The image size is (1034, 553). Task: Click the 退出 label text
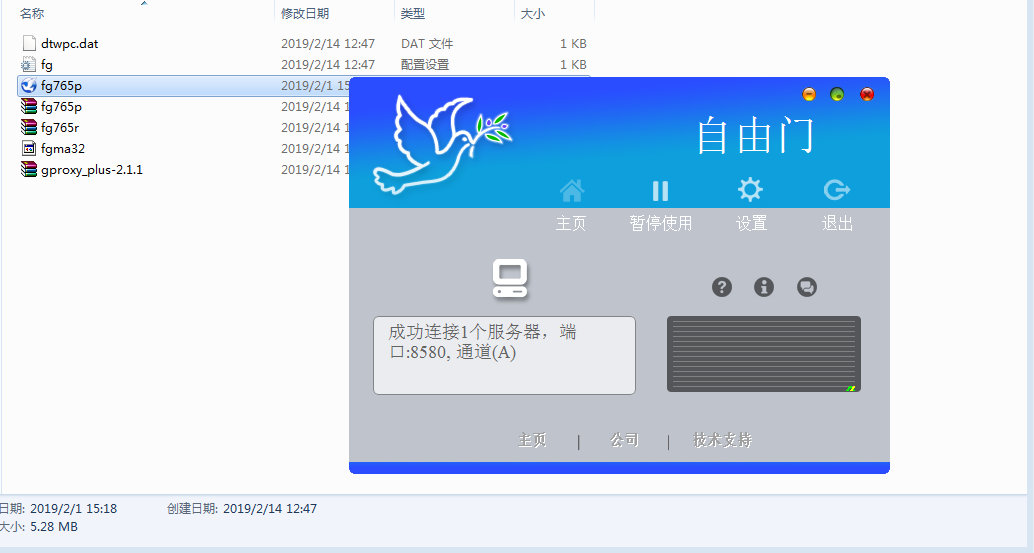click(837, 223)
